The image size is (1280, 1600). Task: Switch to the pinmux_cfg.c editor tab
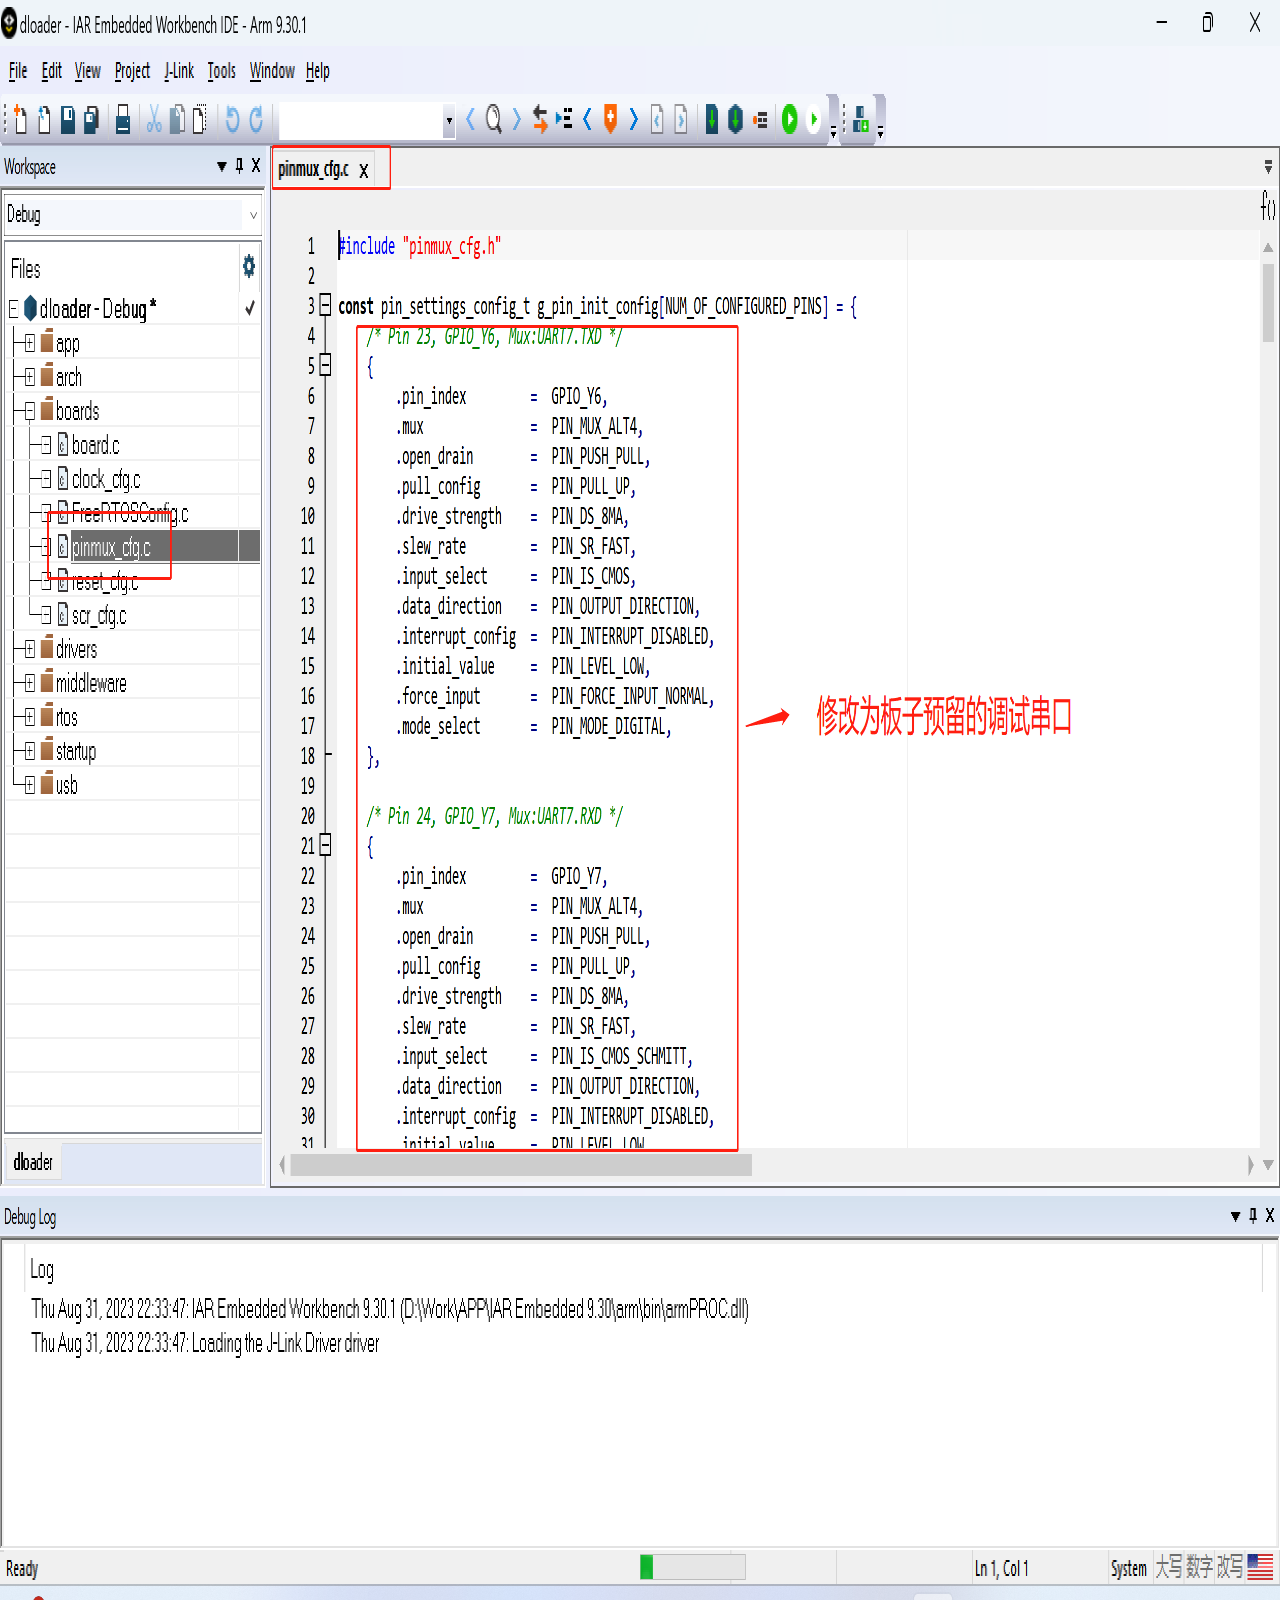coord(313,169)
